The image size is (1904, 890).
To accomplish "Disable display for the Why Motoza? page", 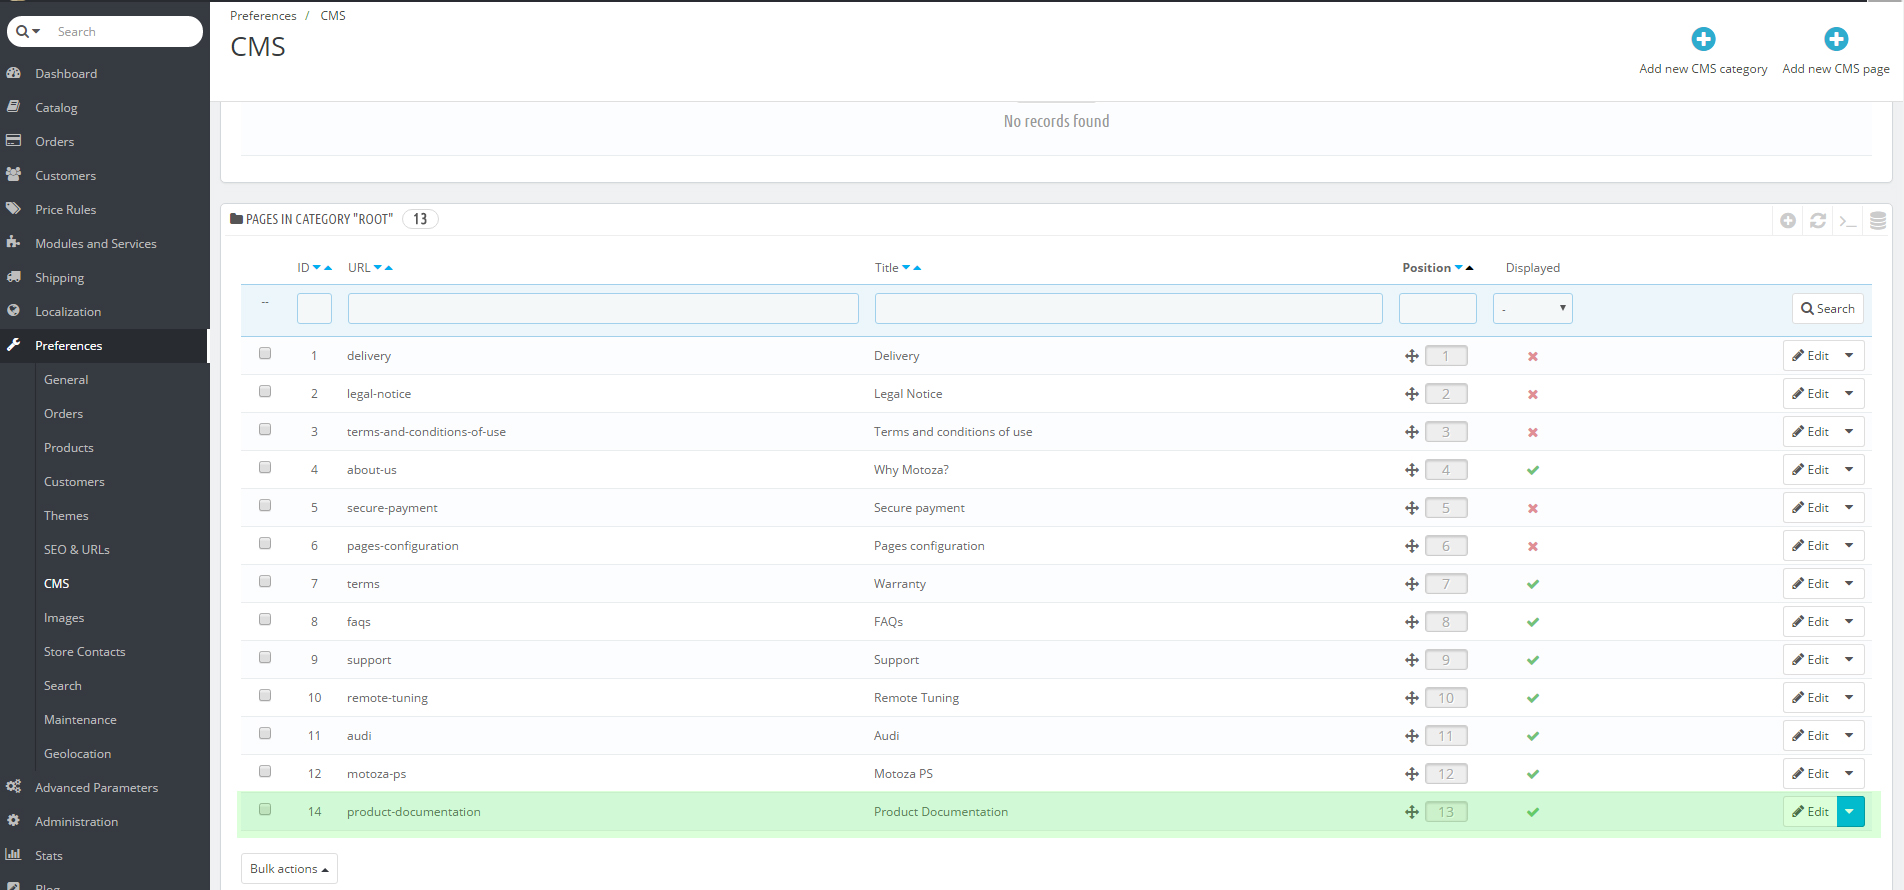I will coord(1533,470).
